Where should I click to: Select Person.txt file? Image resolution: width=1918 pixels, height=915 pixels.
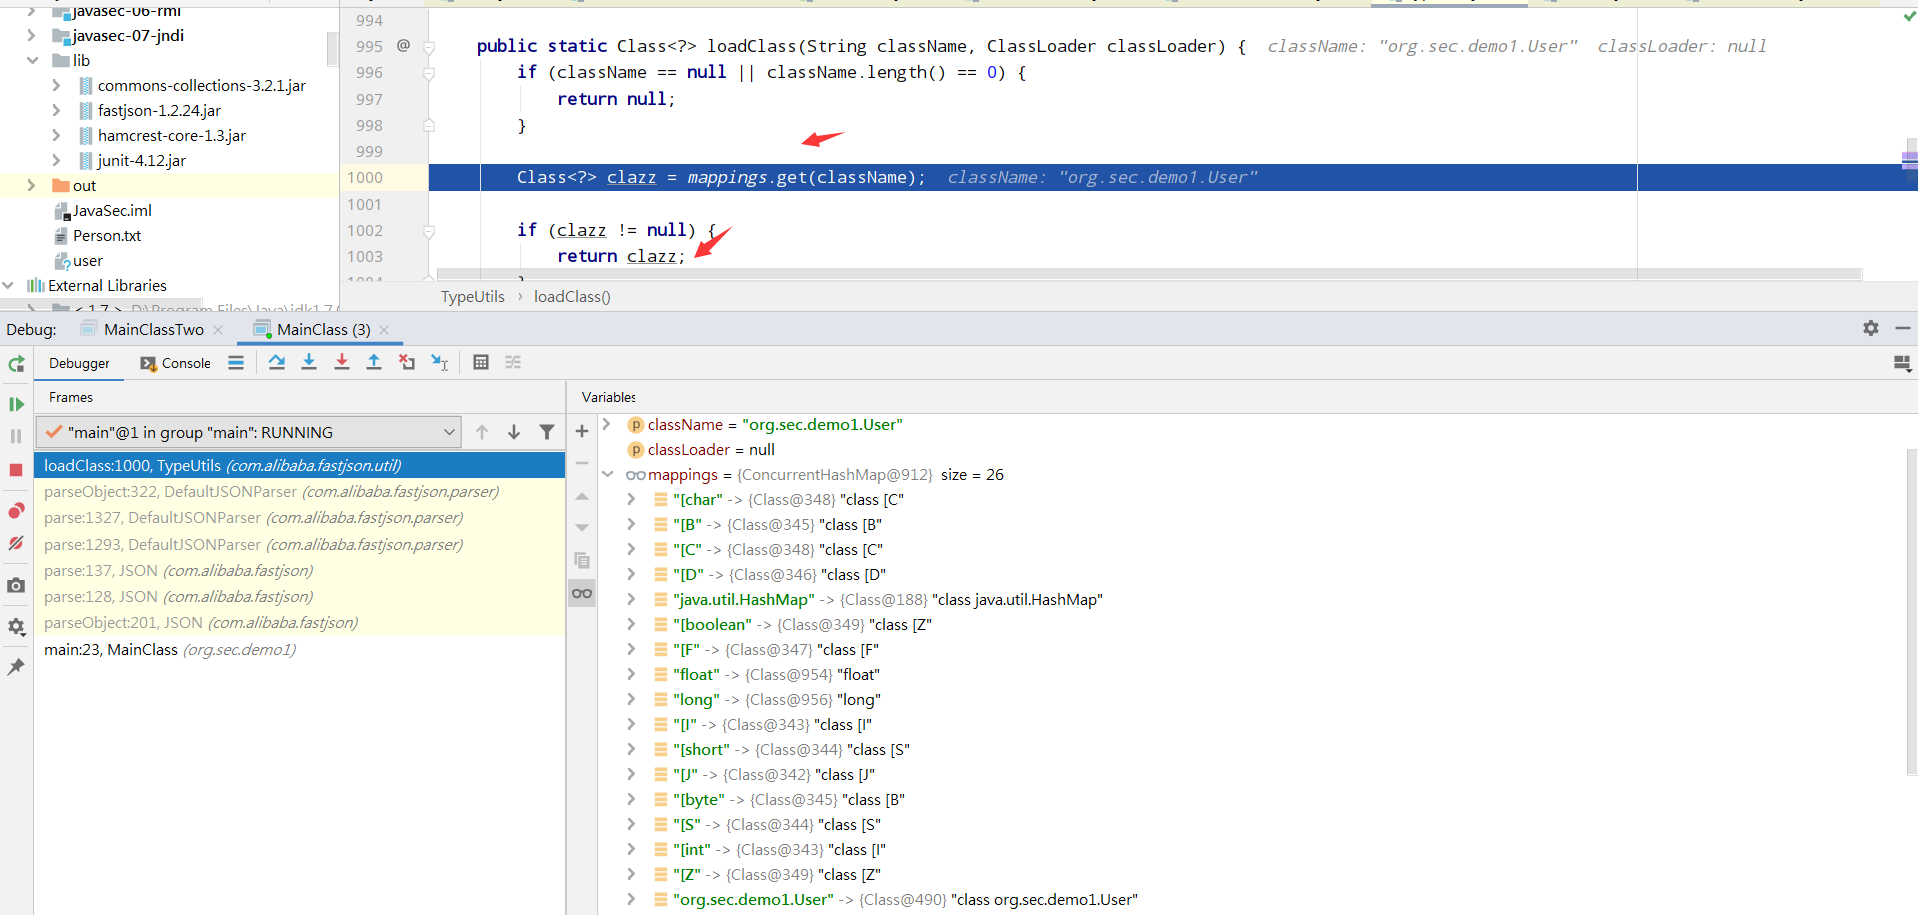point(106,235)
